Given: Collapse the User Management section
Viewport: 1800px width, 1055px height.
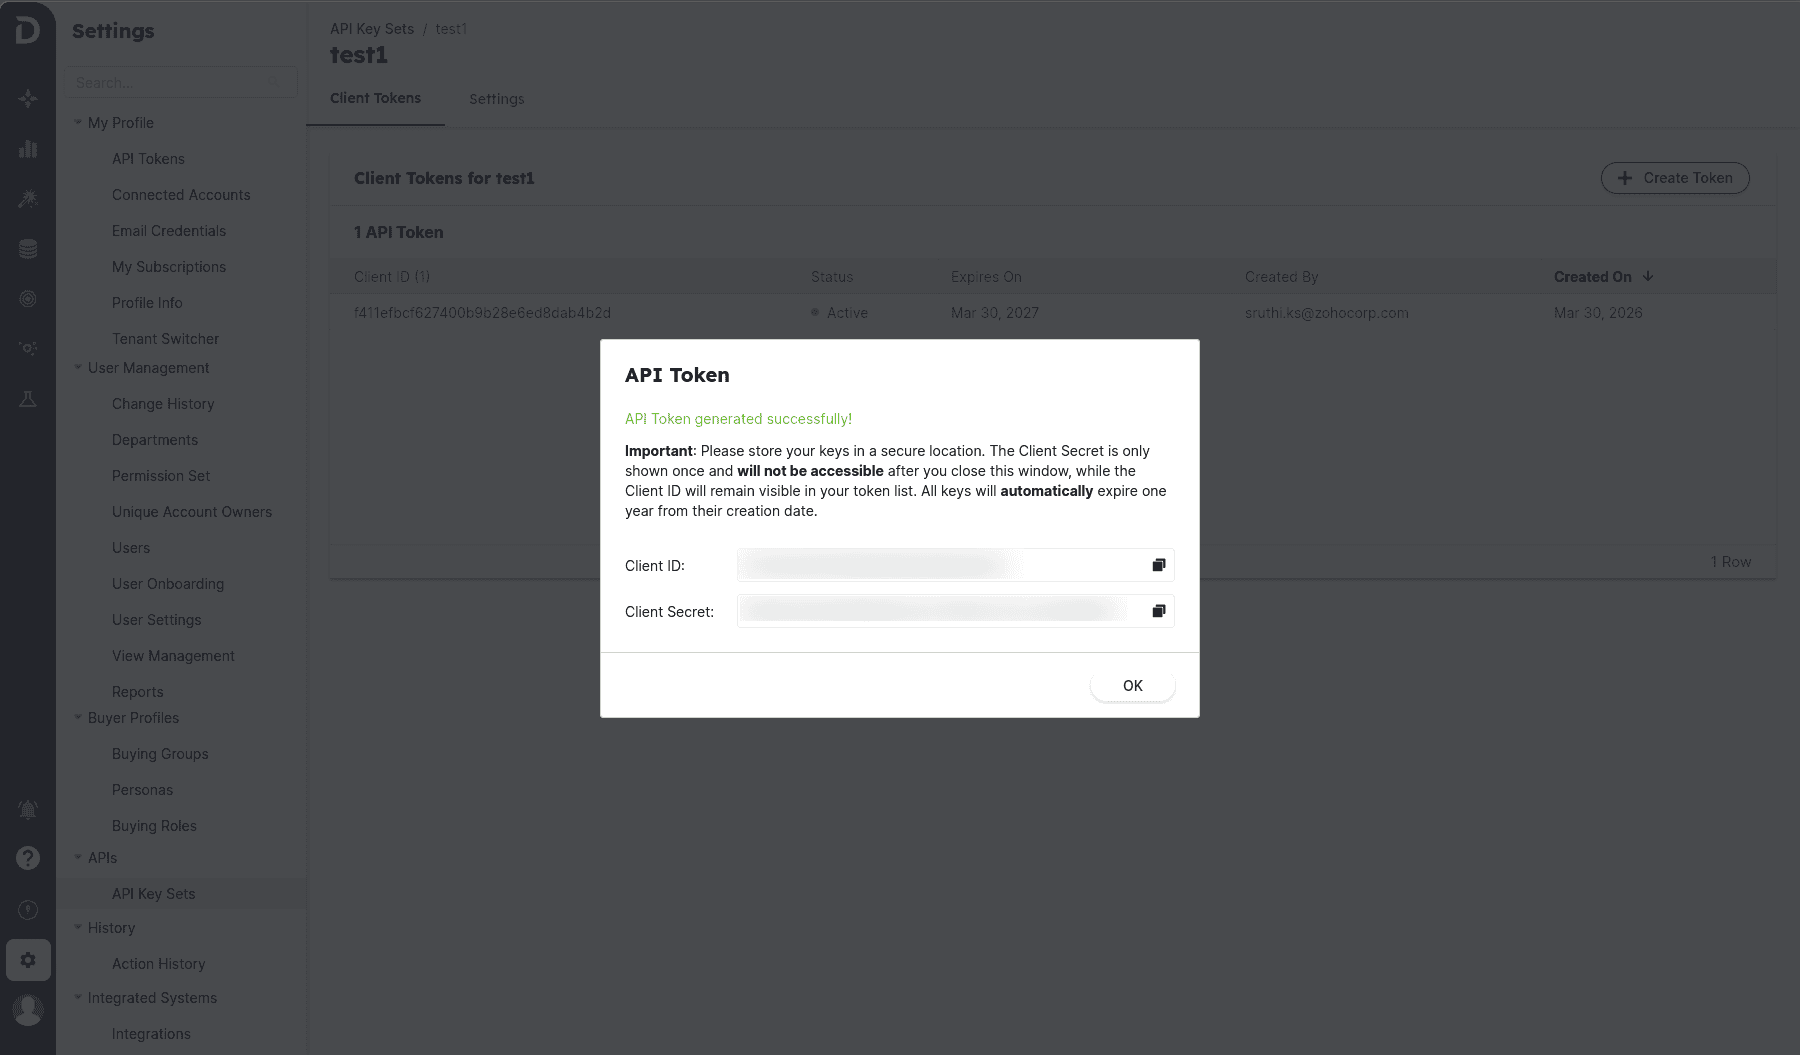Looking at the screenshot, I should 78,367.
